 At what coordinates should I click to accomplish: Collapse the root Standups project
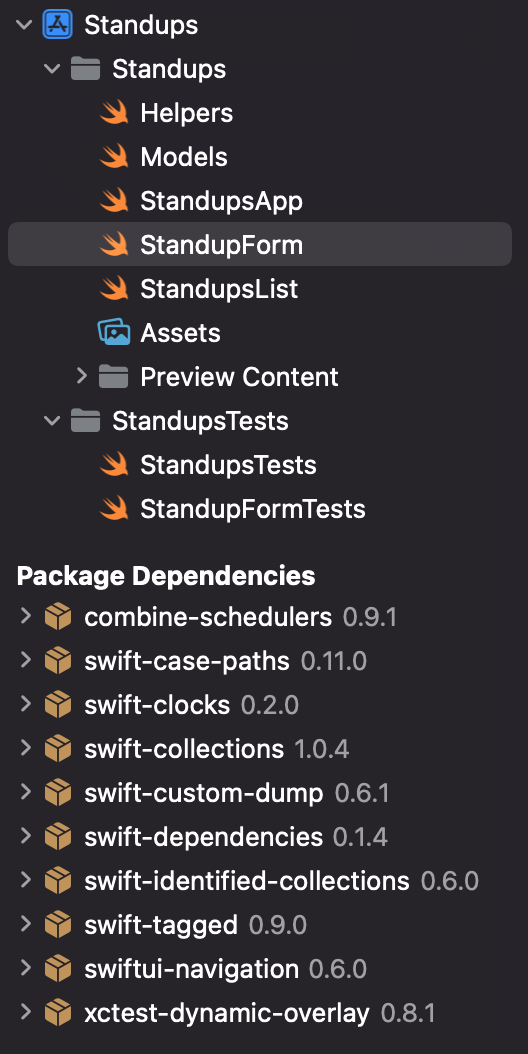24,26
